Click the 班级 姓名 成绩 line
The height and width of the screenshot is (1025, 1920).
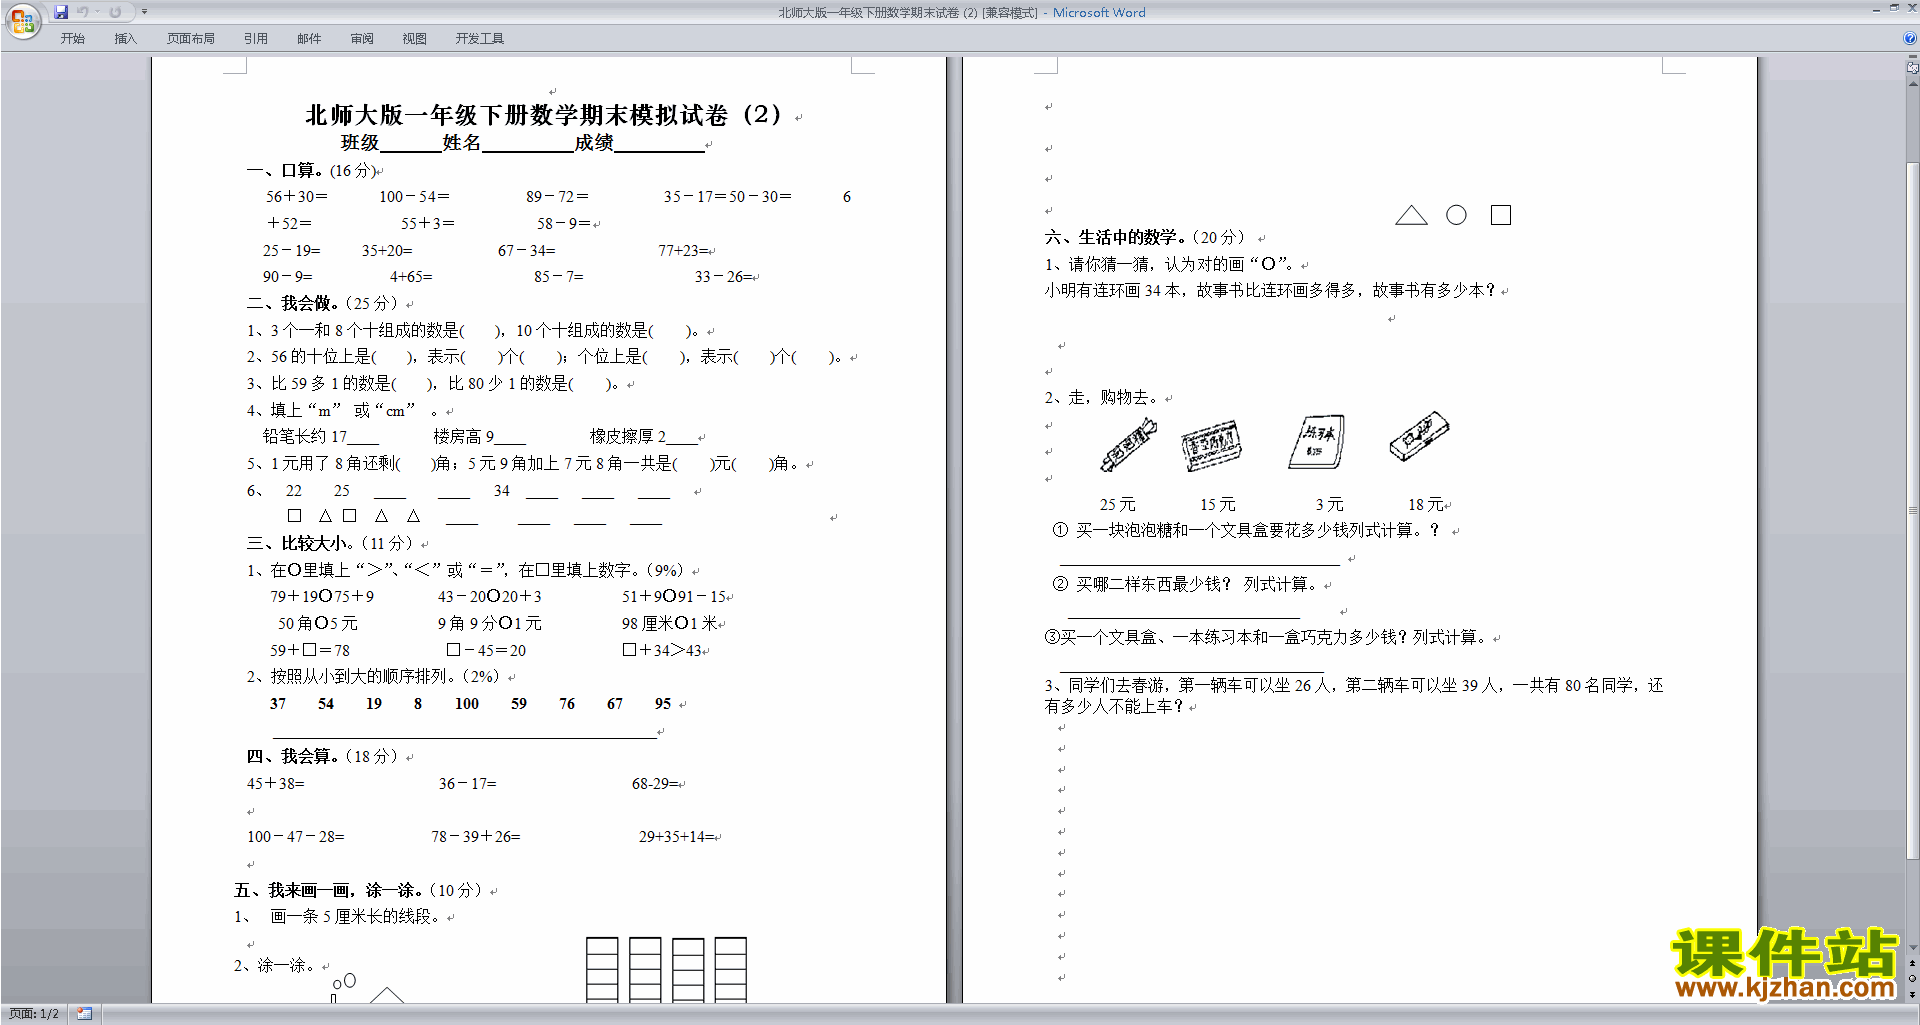pyautogui.click(x=522, y=143)
